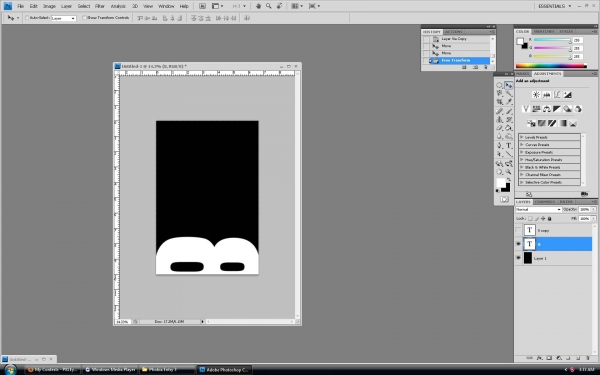
Task: Add a Brightness/Contrast adjustment
Action: [x=536, y=95]
